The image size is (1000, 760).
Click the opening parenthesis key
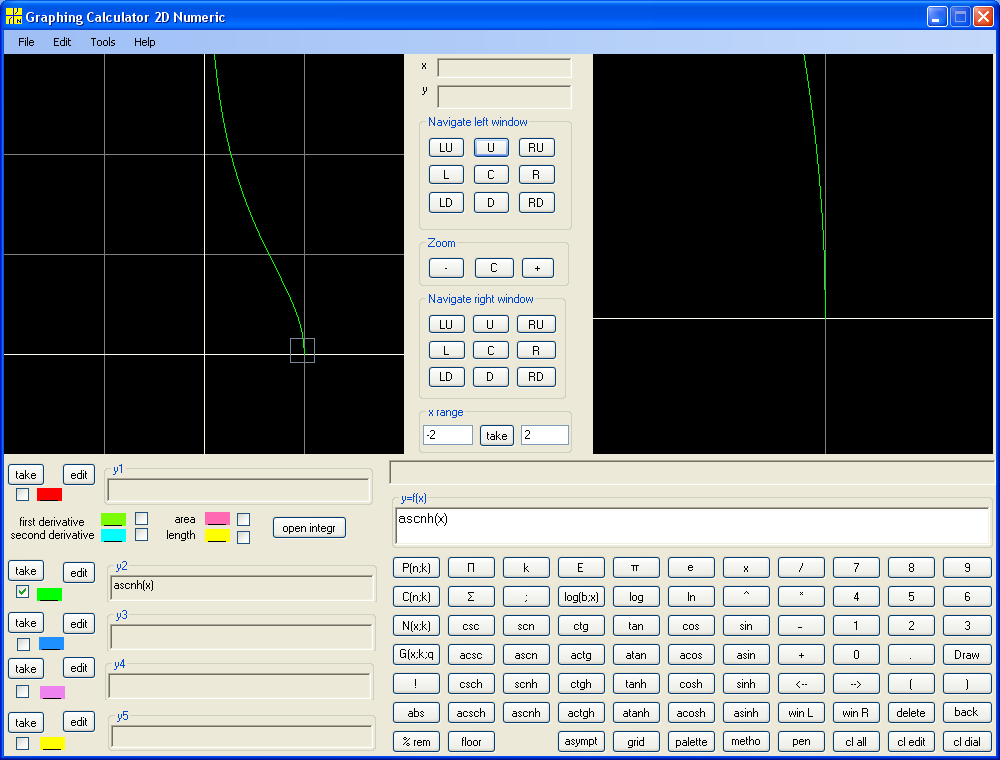tap(911, 684)
